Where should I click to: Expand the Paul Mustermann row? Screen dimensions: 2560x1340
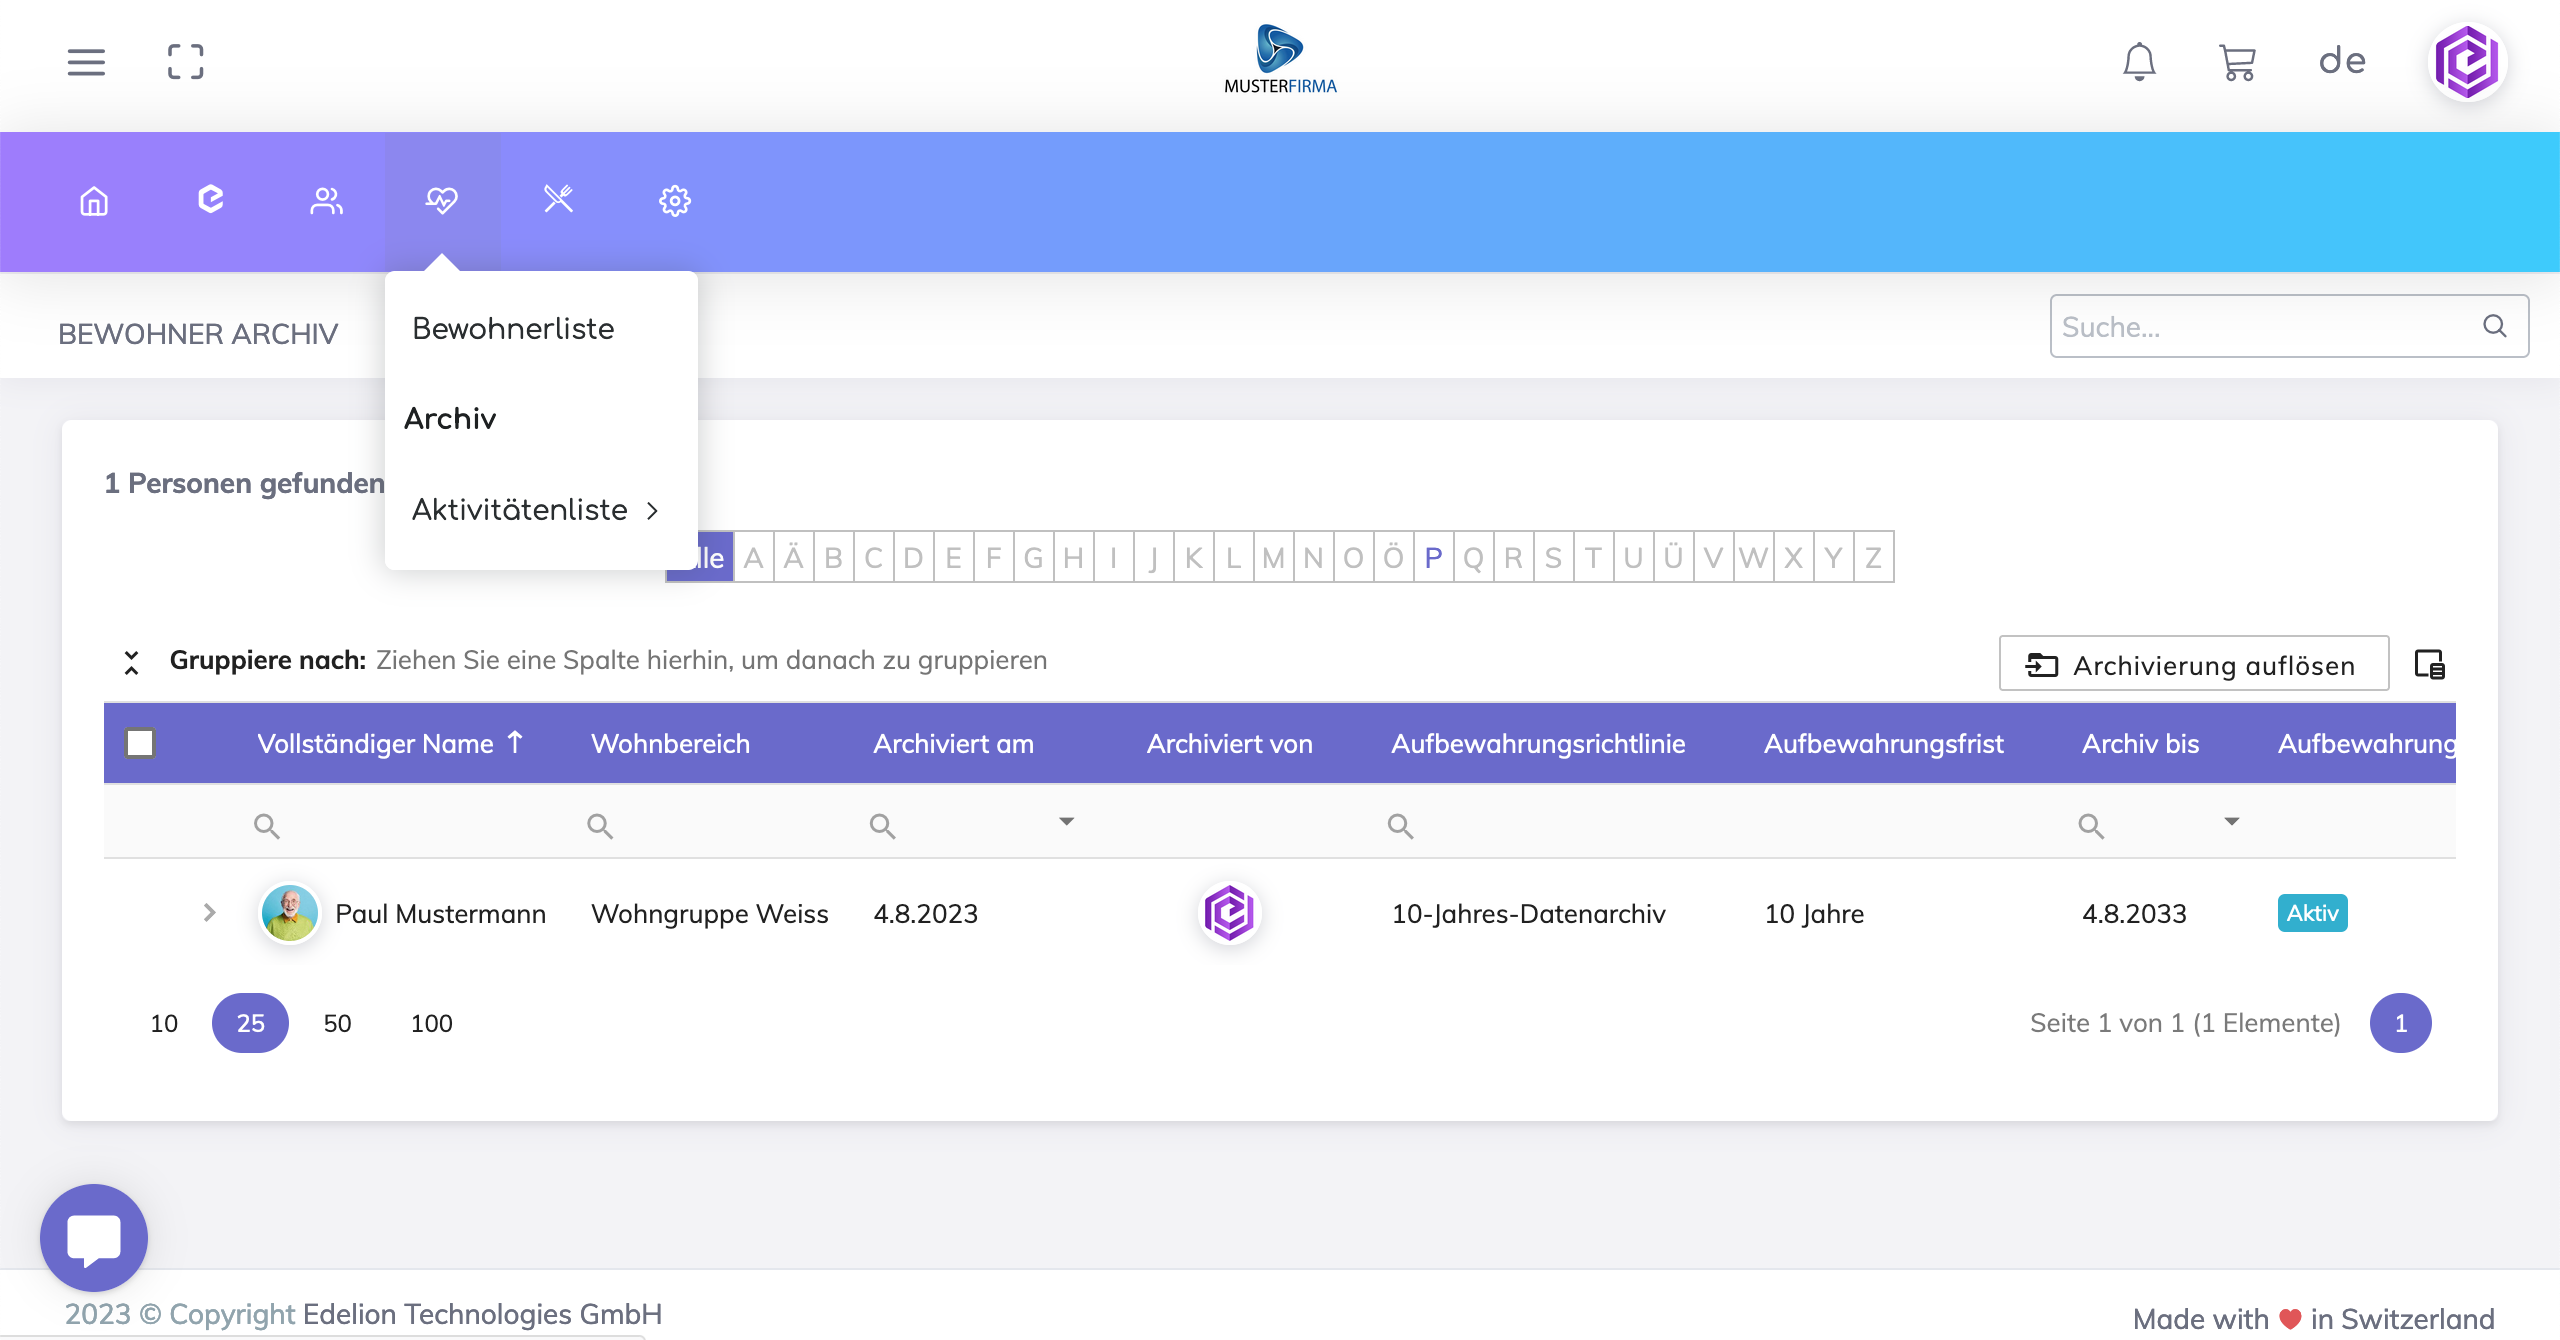tap(209, 912)
